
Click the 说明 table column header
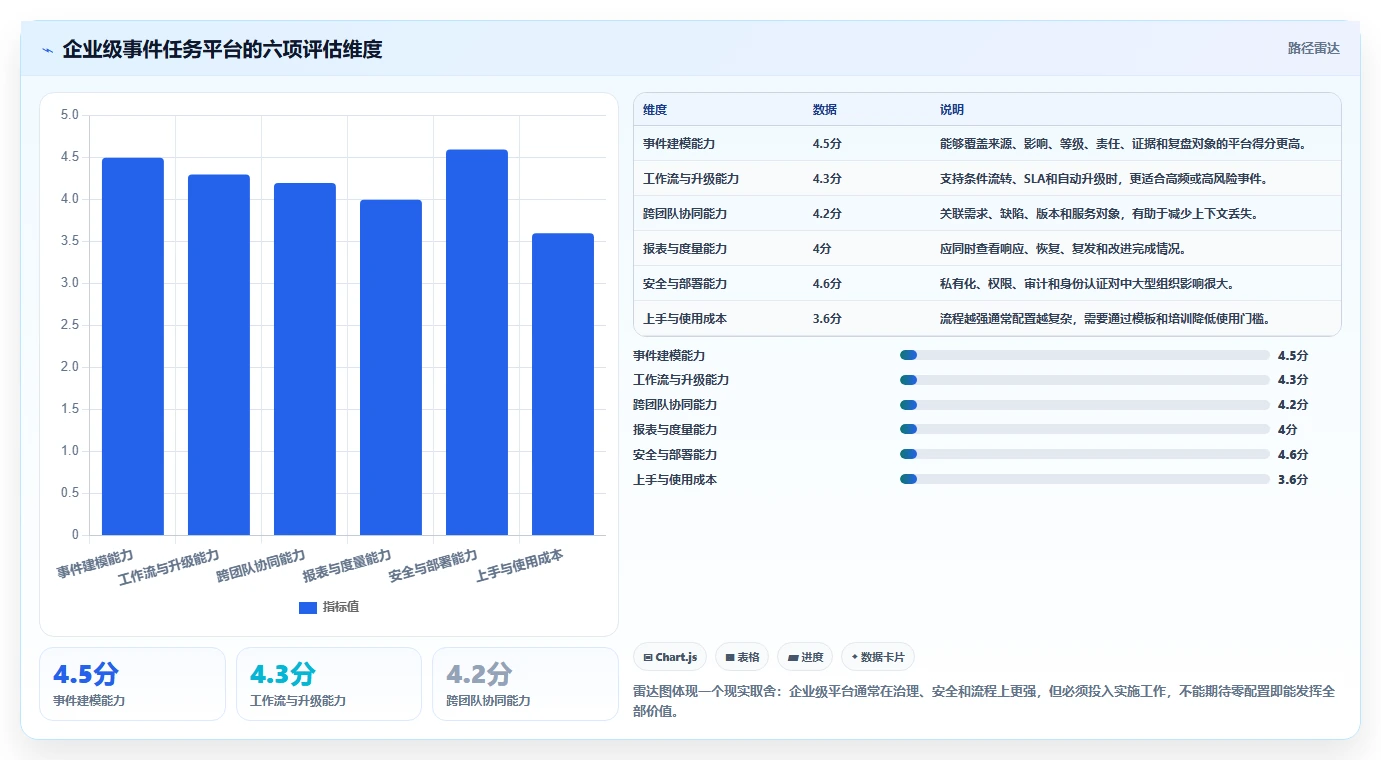pyautogui.click(x=952, y=109)
